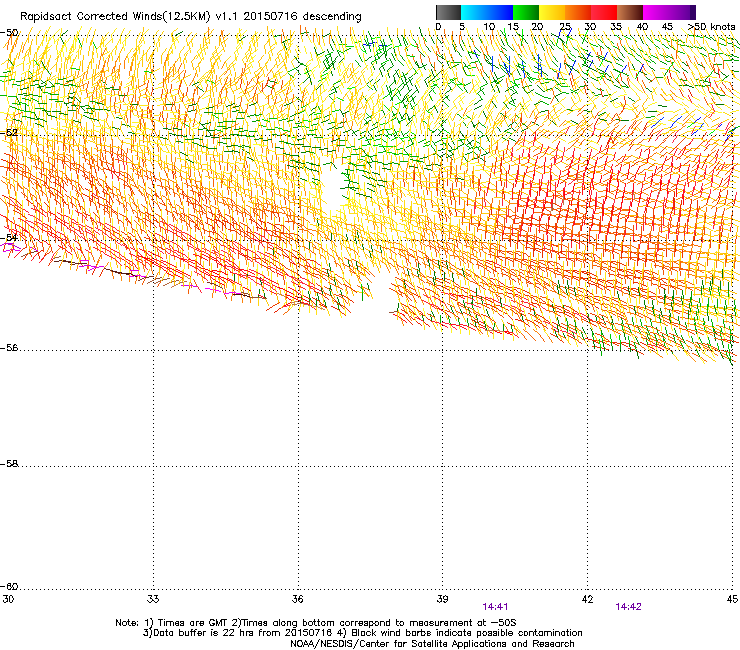Click the orange 25-30 knots color segment

click(x=578, y=12)
